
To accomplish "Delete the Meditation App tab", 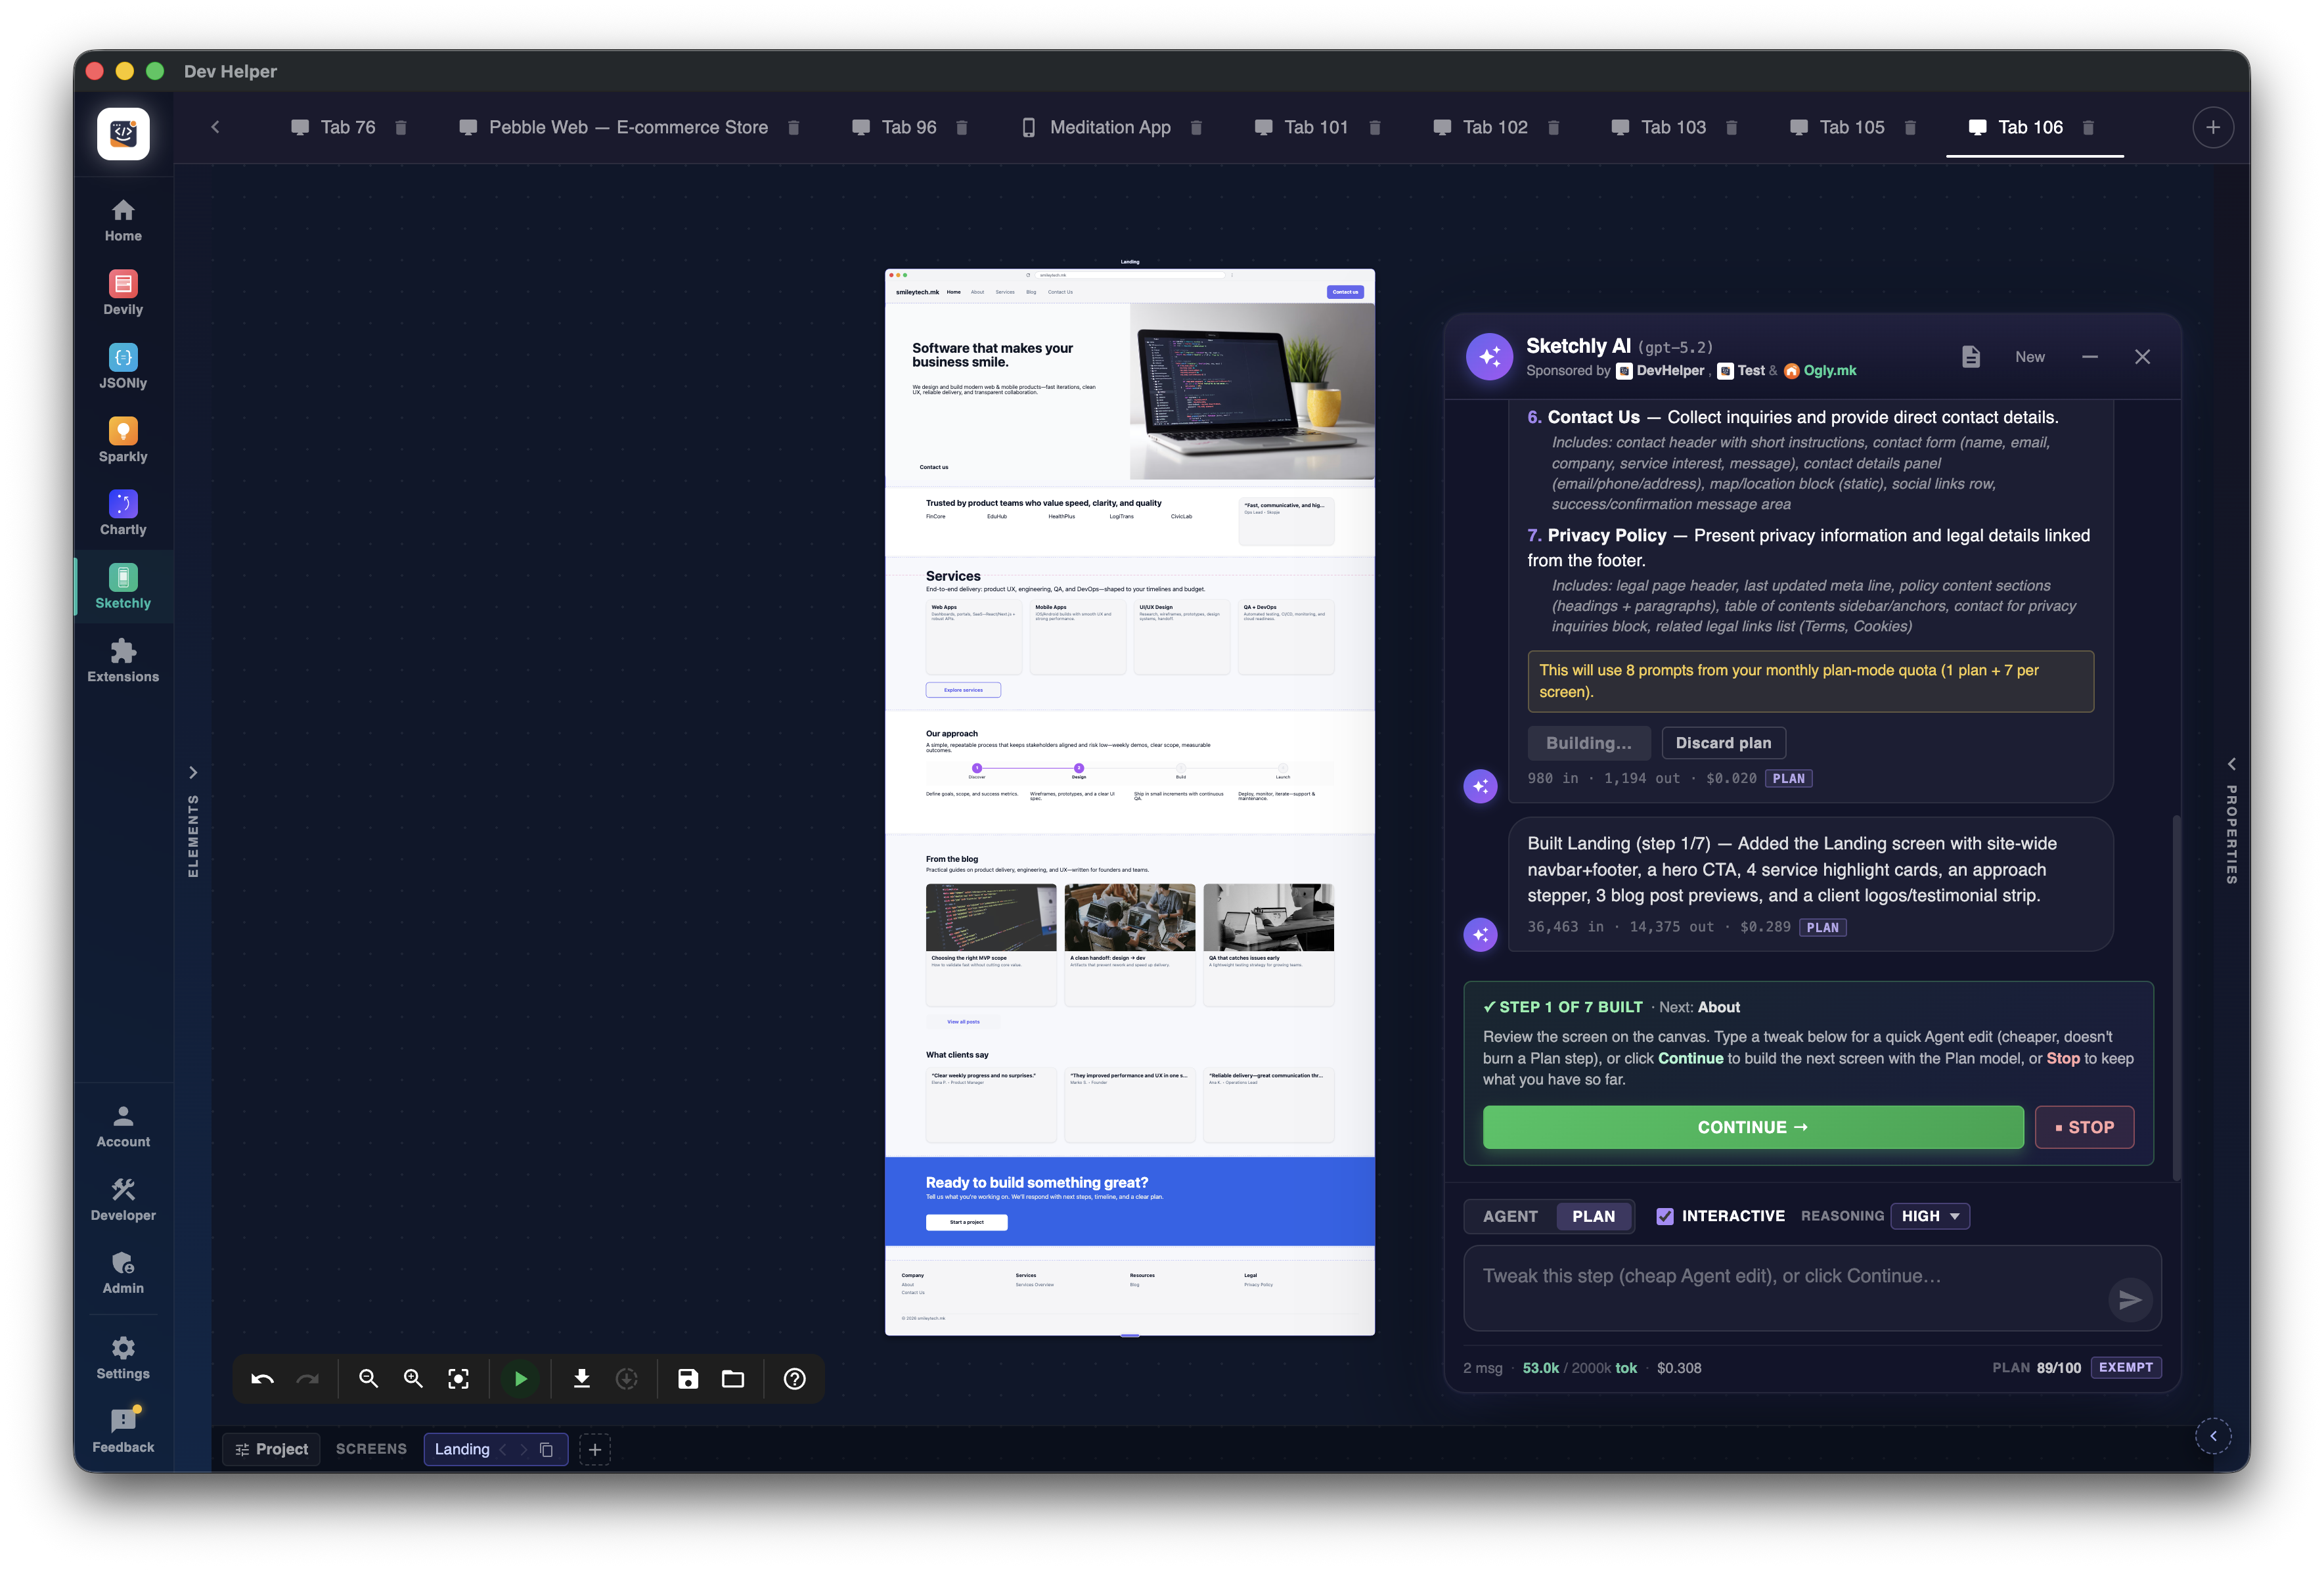I will (1196, 127).
